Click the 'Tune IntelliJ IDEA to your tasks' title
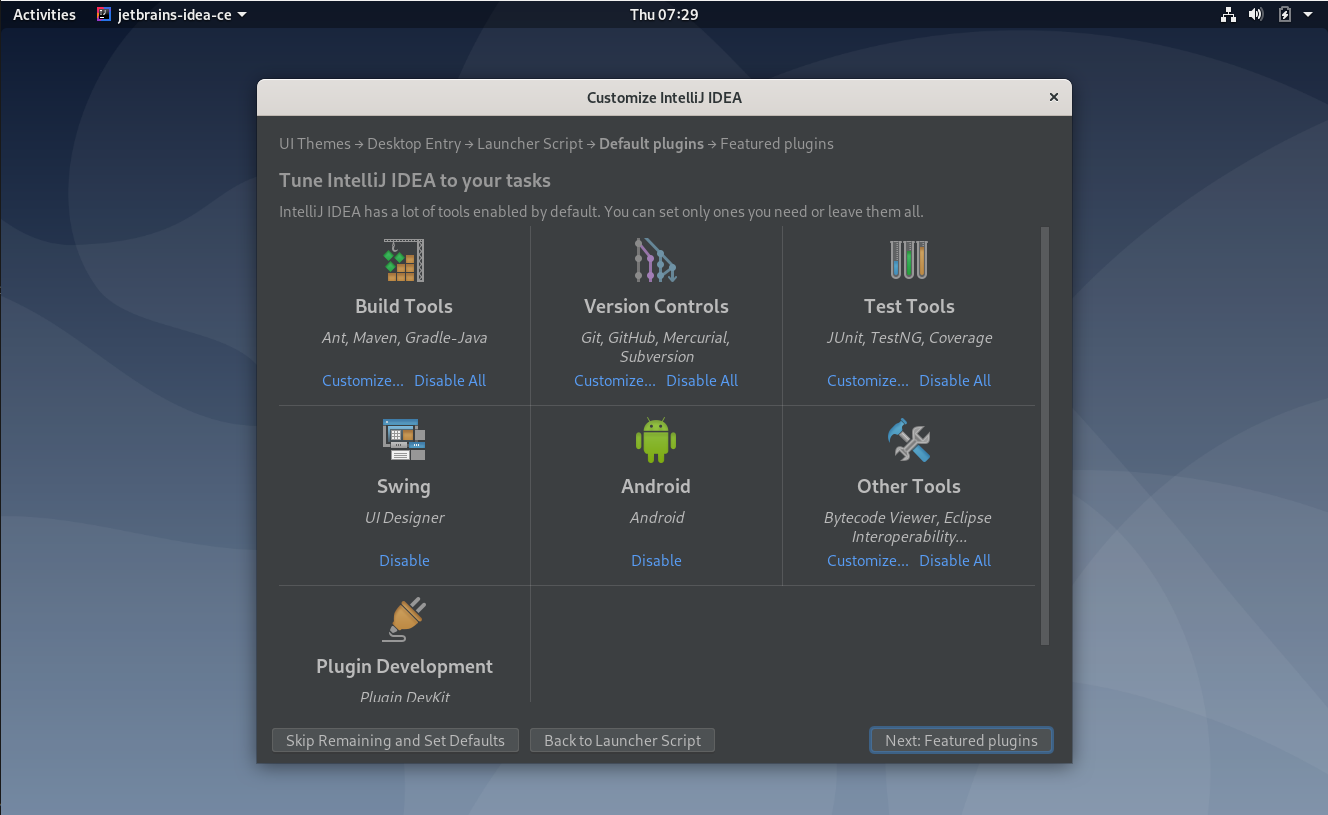 (415, 180)
